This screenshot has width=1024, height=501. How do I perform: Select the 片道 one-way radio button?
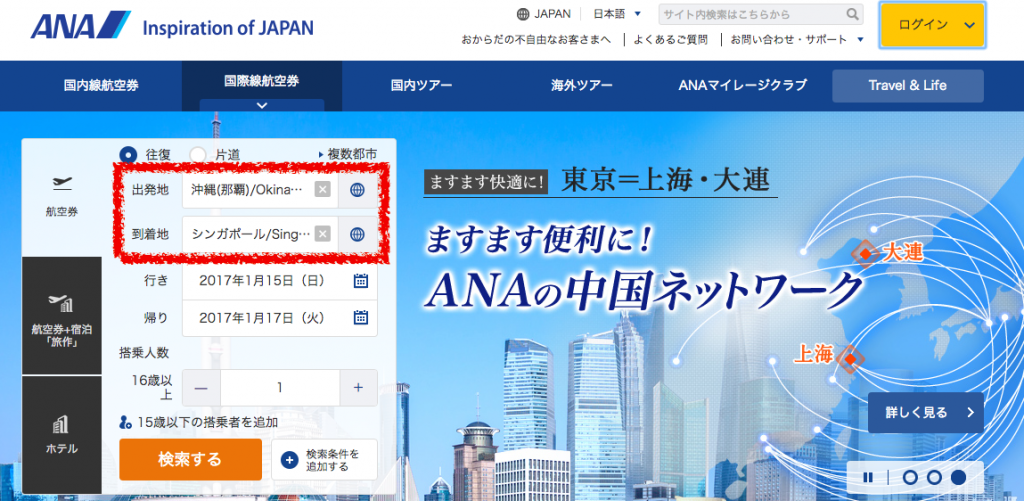[x=198, y=155]
